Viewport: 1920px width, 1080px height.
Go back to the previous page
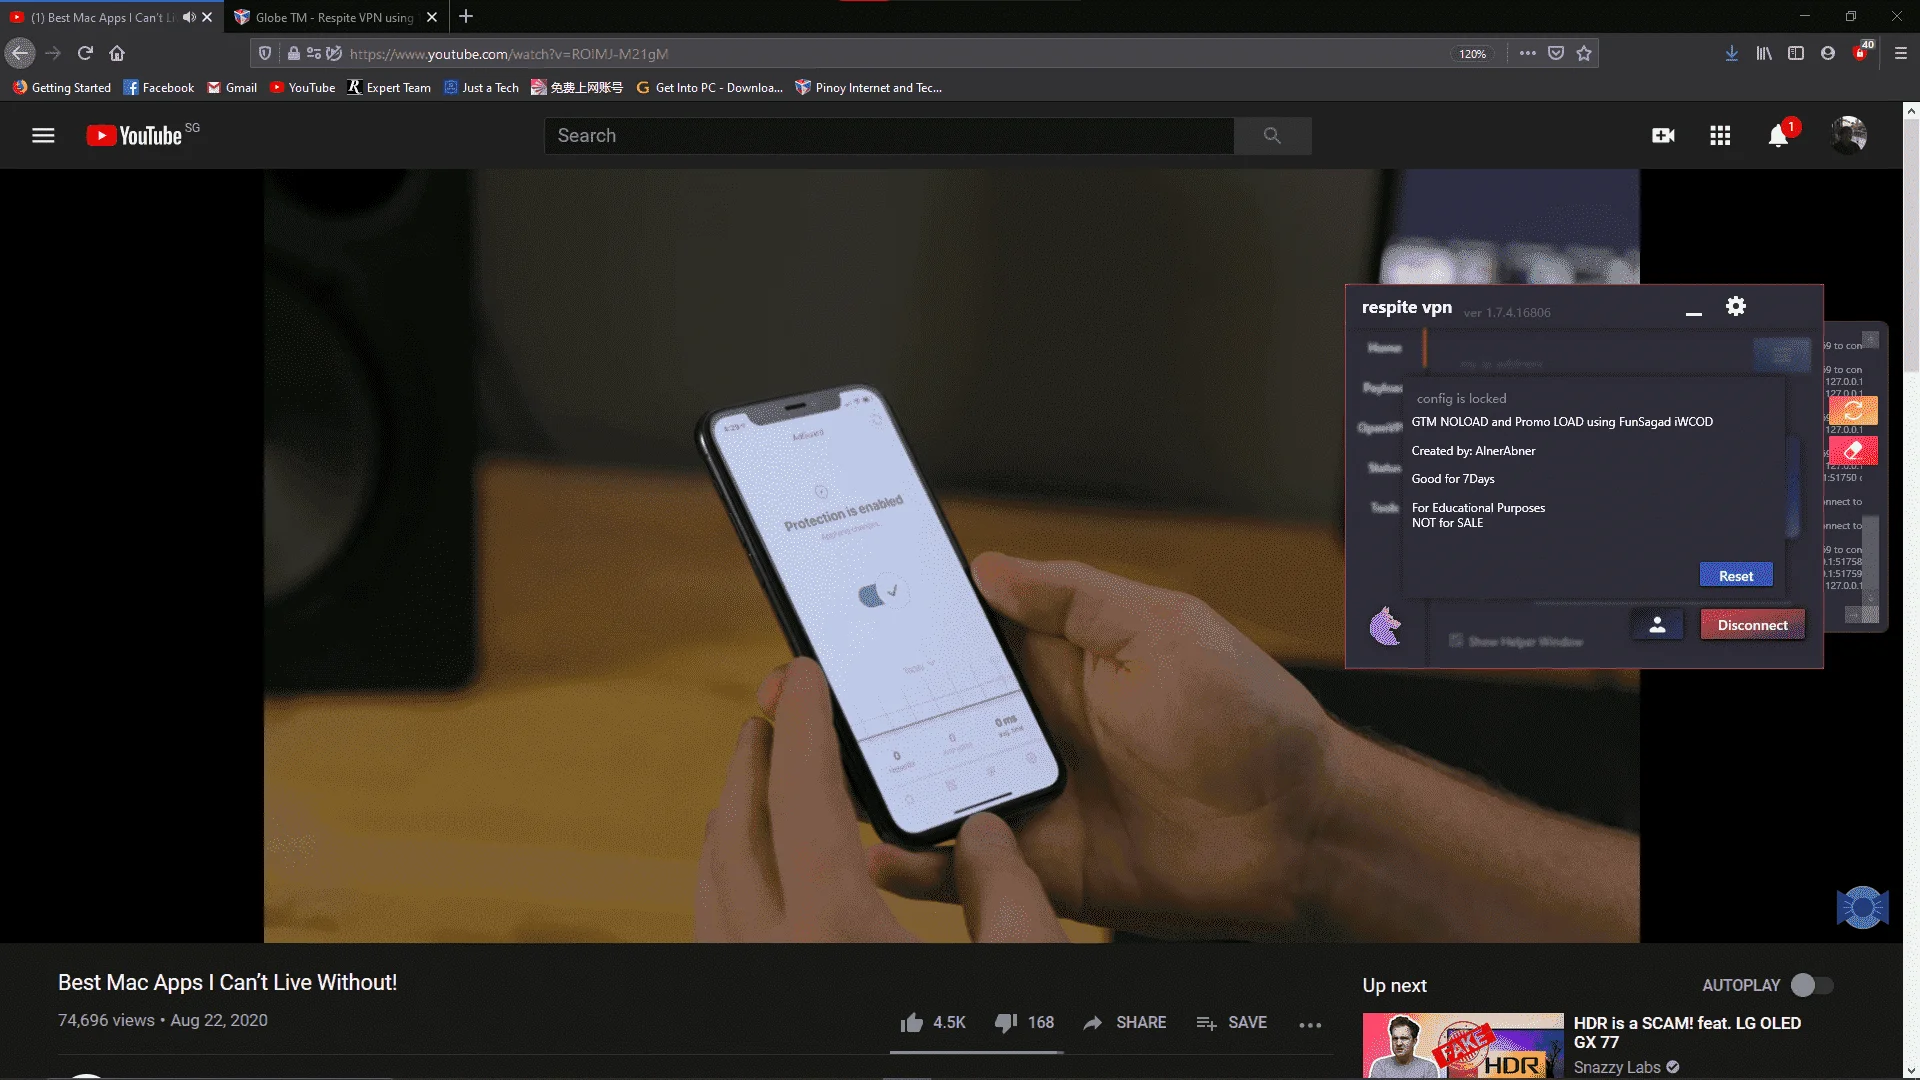coord(20,53)
